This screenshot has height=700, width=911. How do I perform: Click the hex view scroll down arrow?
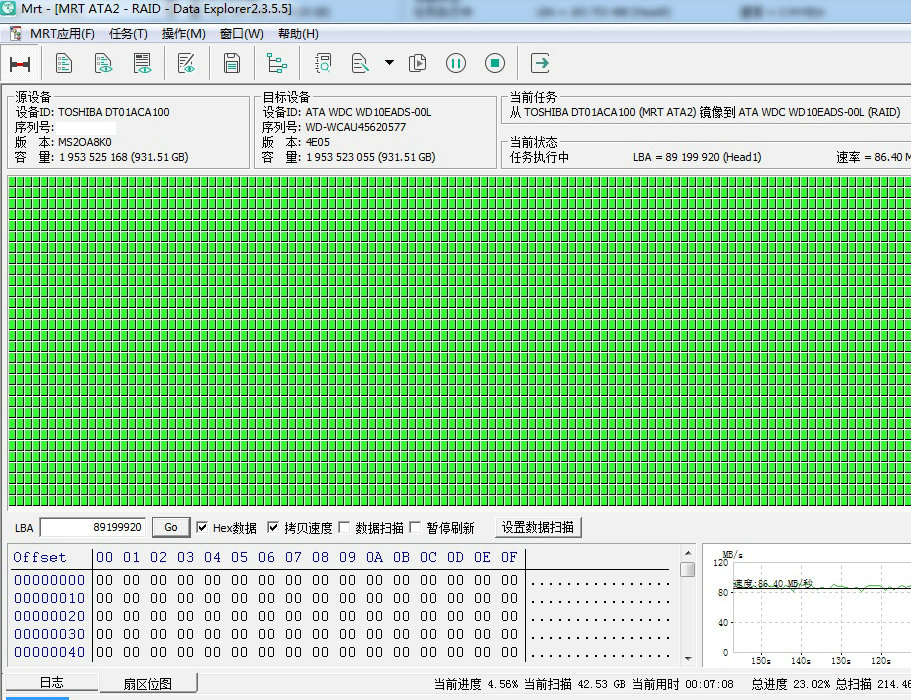(x=688, y=659)
